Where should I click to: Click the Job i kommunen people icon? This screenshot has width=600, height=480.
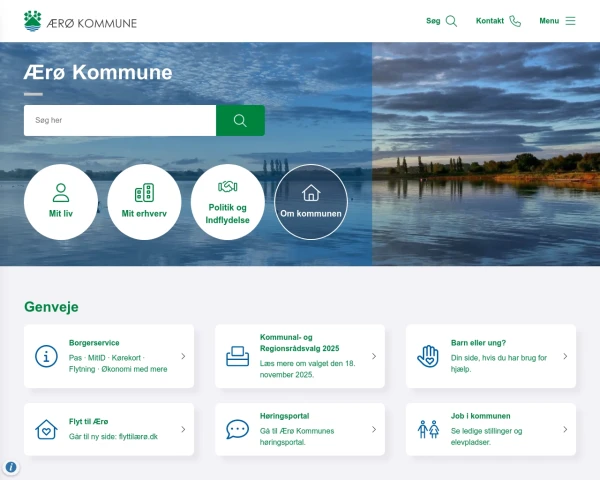(x=428, y=429)
